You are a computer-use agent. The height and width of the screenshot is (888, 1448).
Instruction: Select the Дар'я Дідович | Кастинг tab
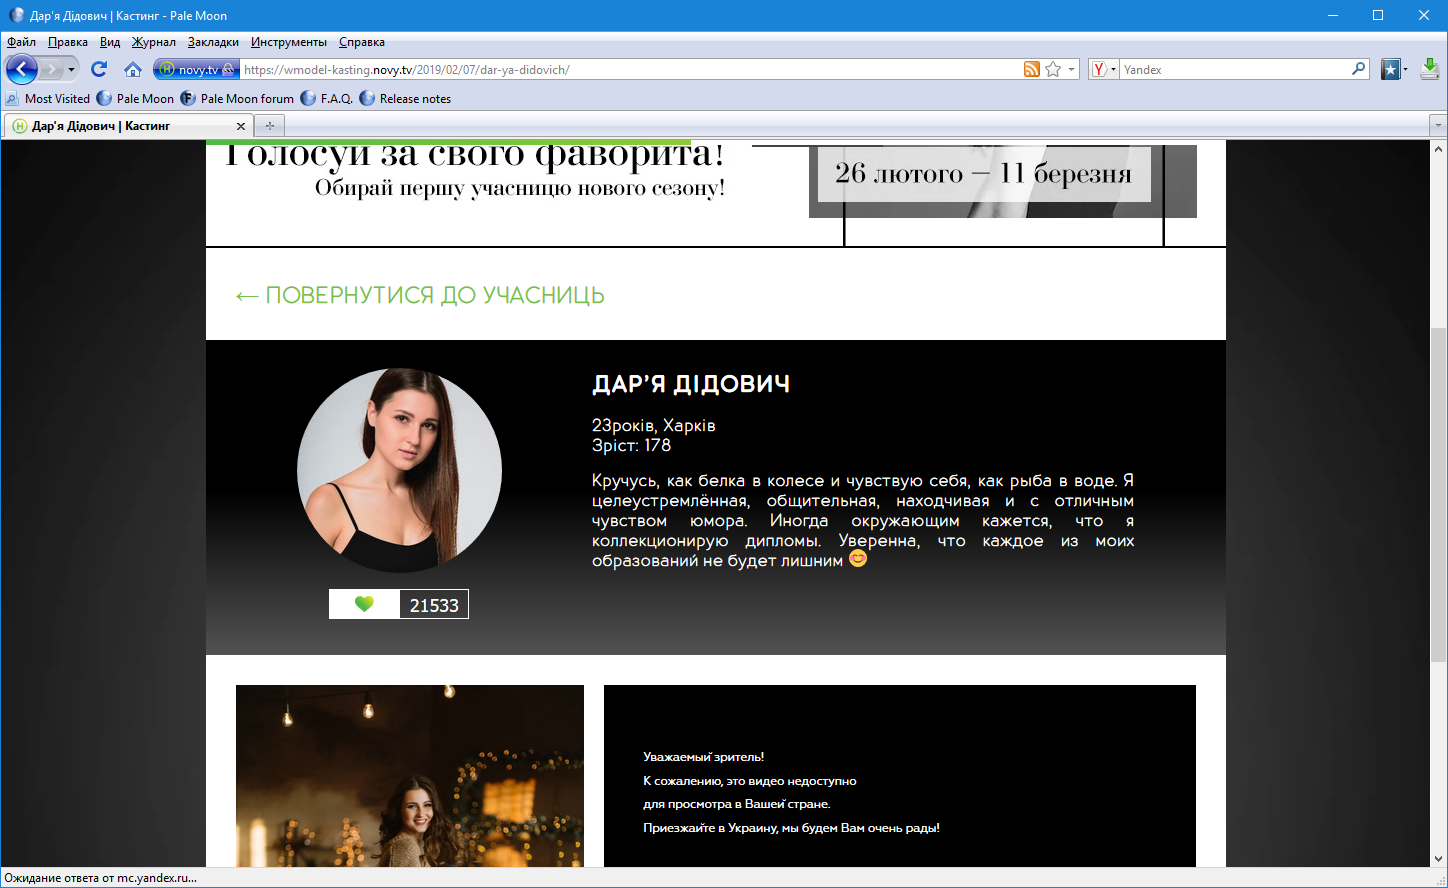point(128,126)
